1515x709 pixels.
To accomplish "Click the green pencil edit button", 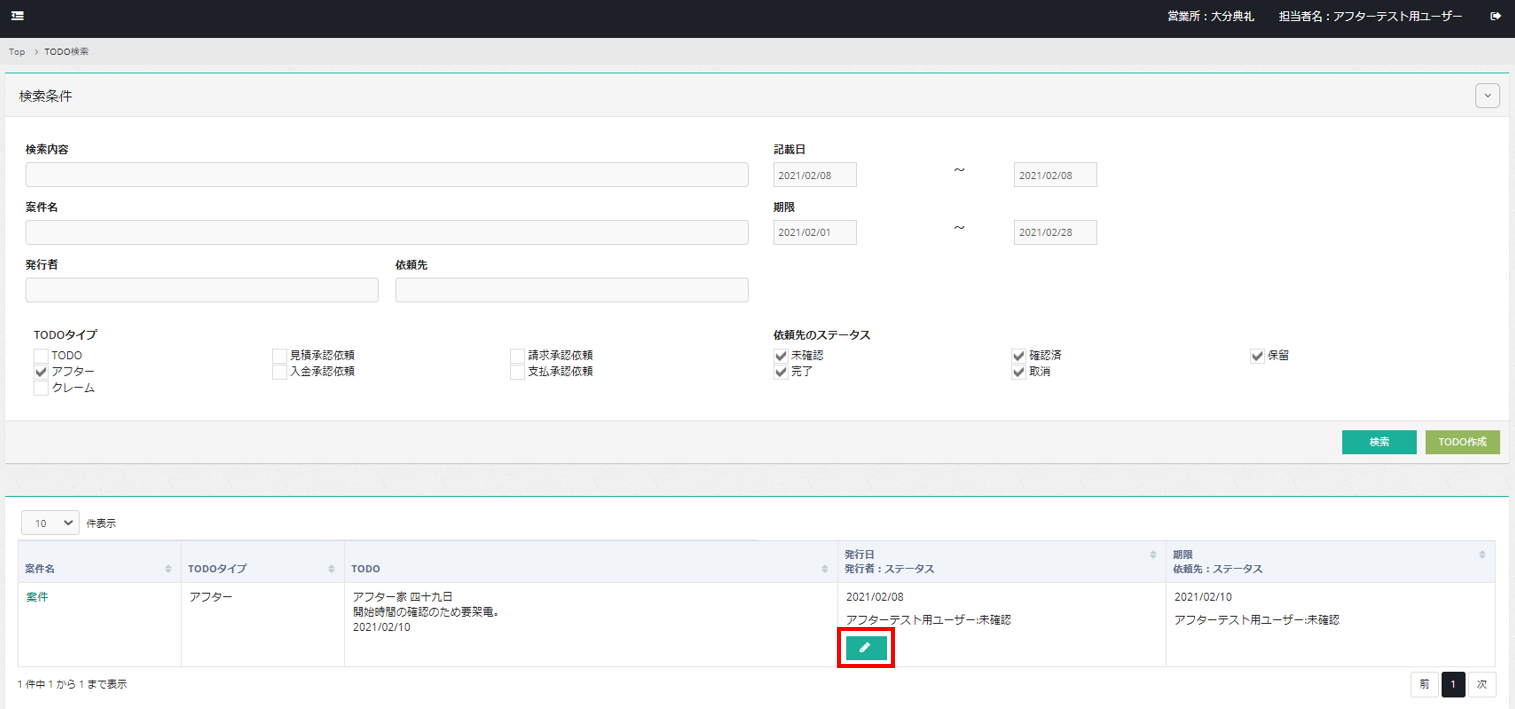I will tap(865, 648).
